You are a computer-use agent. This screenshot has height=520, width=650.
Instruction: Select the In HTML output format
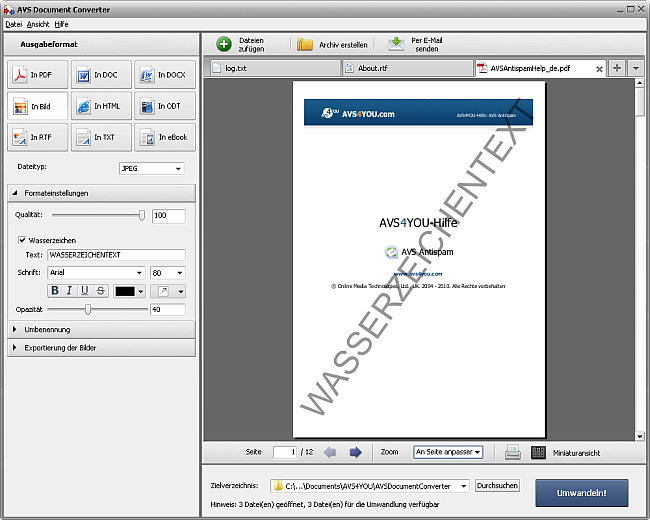pos(101,106)
